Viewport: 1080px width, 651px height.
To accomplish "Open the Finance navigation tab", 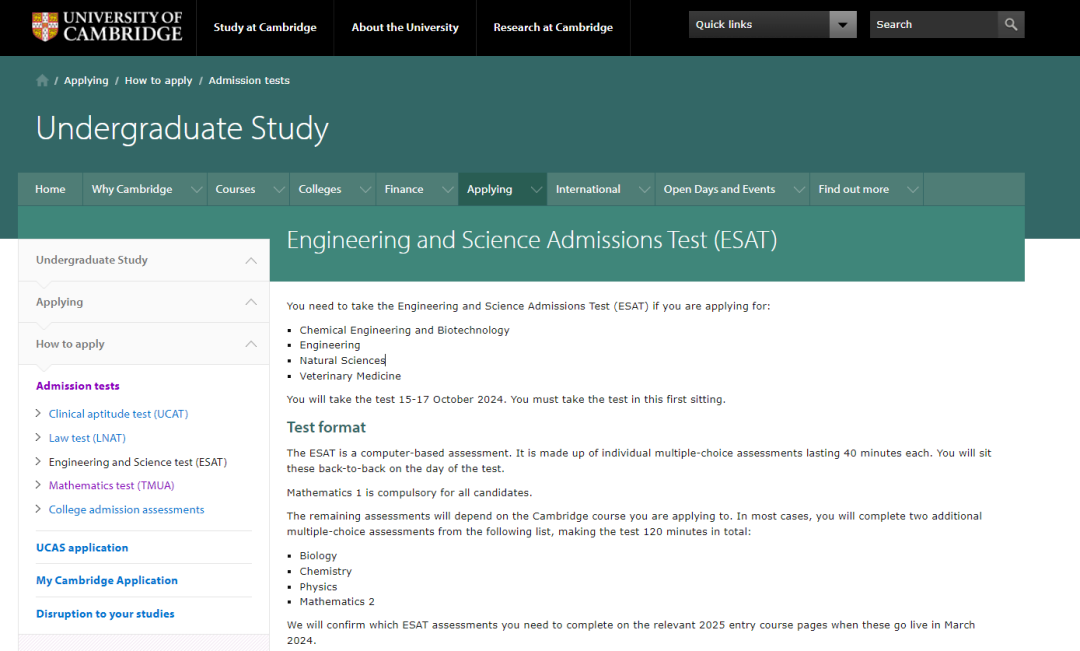I will click(404, 189).
